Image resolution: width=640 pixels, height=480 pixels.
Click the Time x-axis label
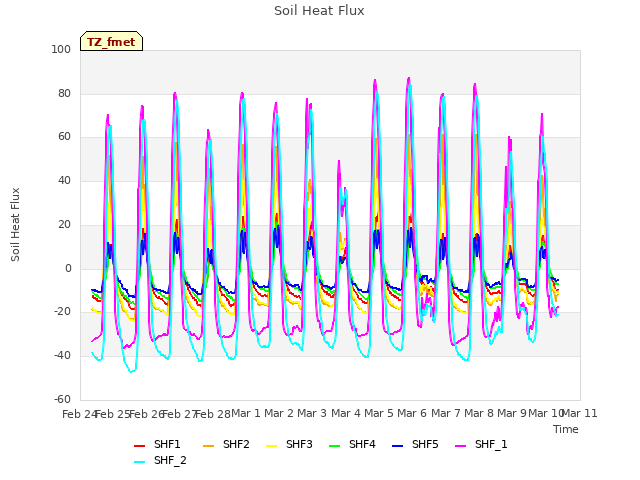(x=566, y=429)
